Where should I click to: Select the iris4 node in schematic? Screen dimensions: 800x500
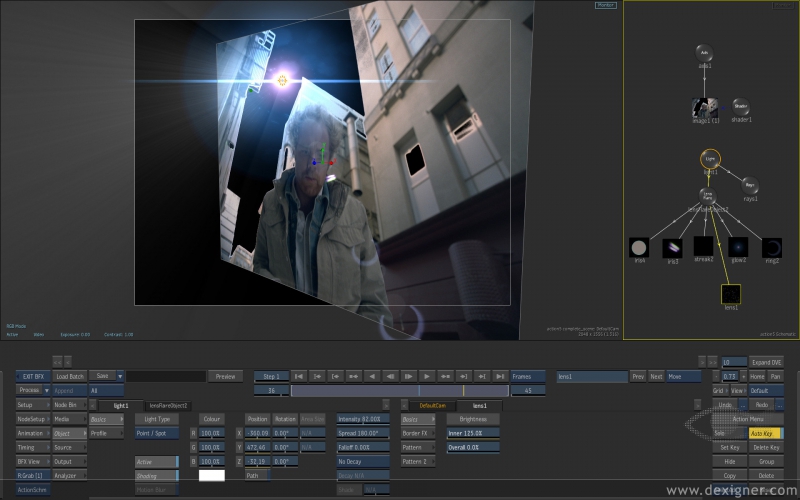(639, 248)
